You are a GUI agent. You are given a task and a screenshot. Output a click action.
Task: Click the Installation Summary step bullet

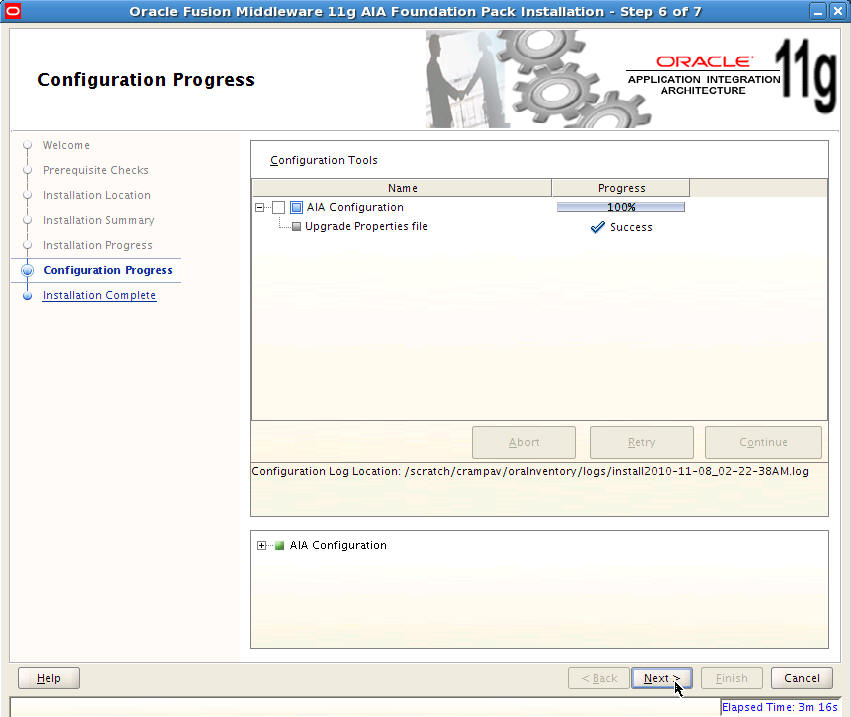pyautogui.click(x=27, y=220)
